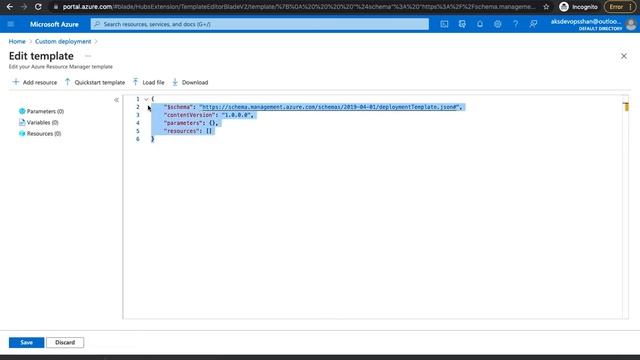
Task: Click the search magnifier icon
Action: (97, 24)
